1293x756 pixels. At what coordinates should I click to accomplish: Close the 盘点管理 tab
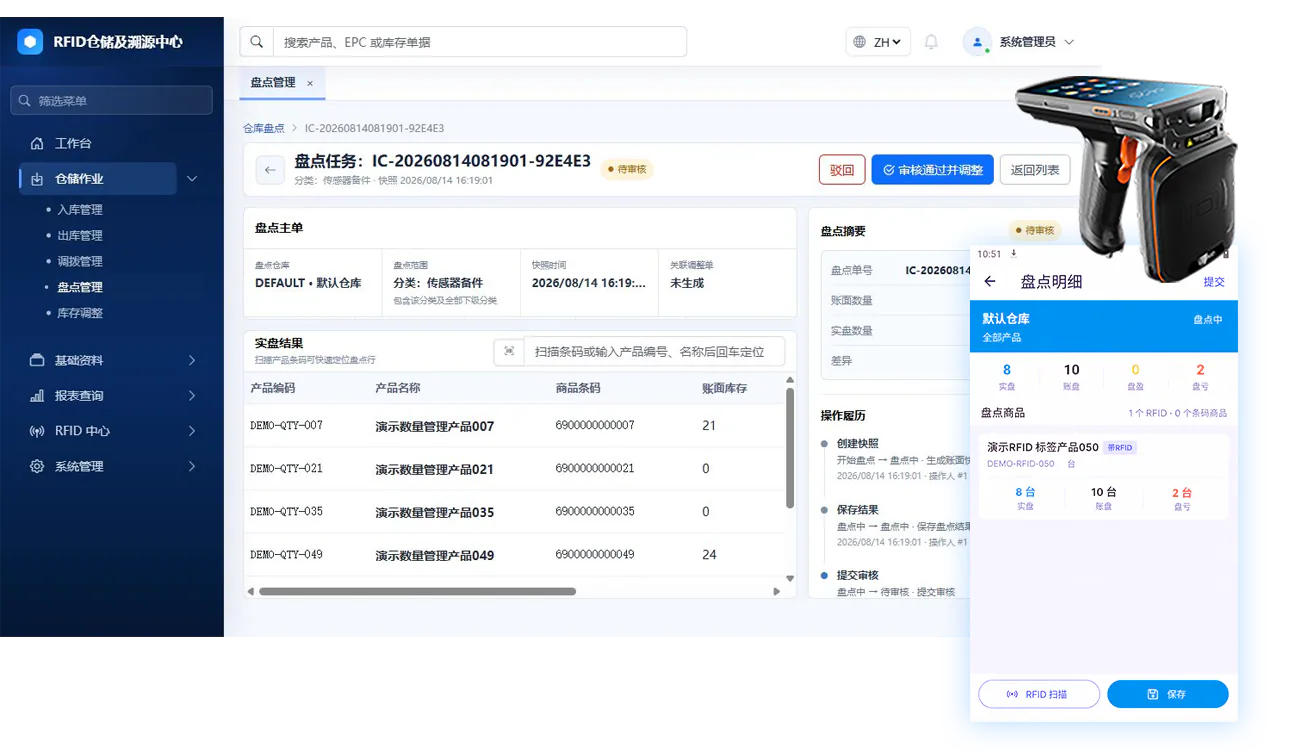[310, 83]
